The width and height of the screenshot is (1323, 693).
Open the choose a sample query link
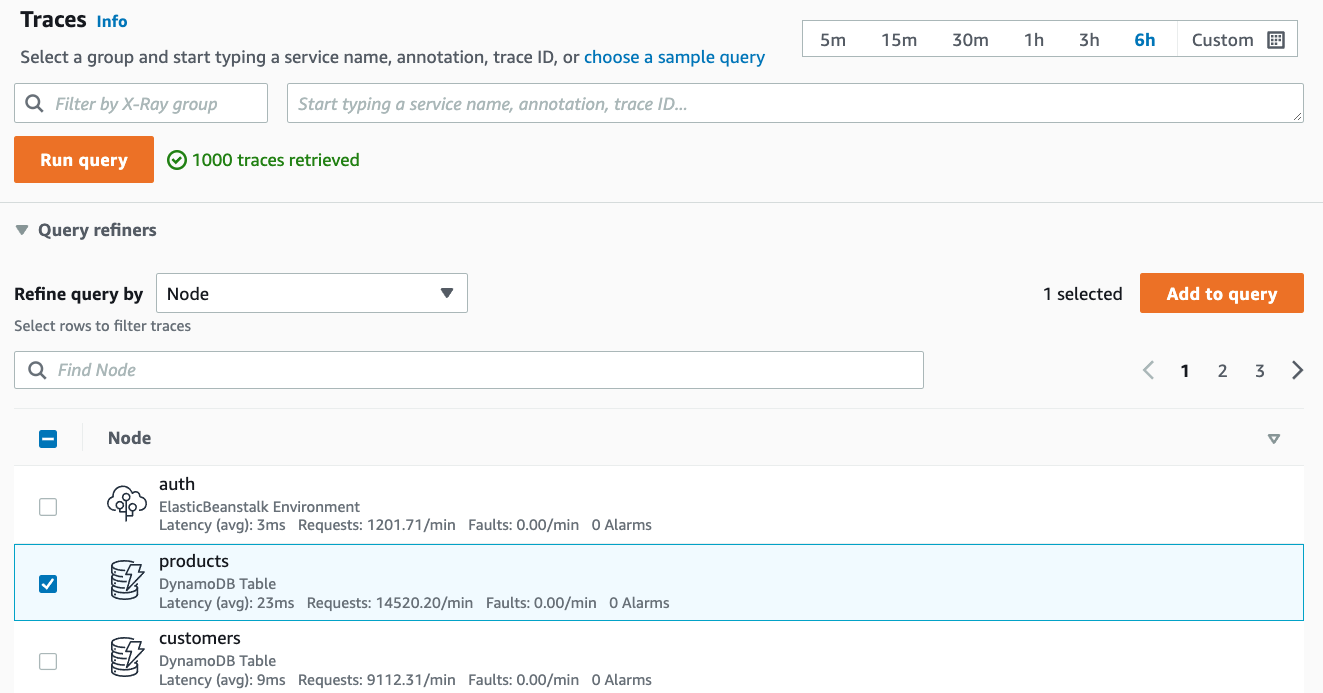point(674,57)
